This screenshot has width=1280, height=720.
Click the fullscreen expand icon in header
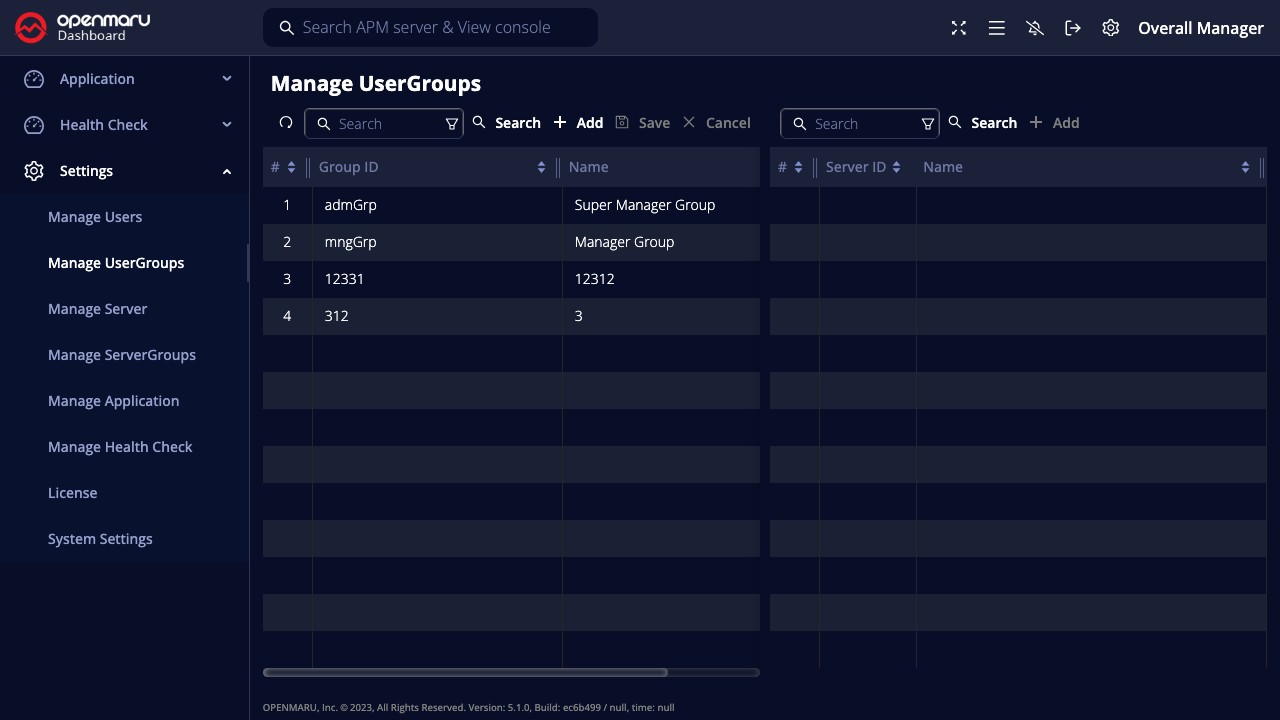point(959,28)
